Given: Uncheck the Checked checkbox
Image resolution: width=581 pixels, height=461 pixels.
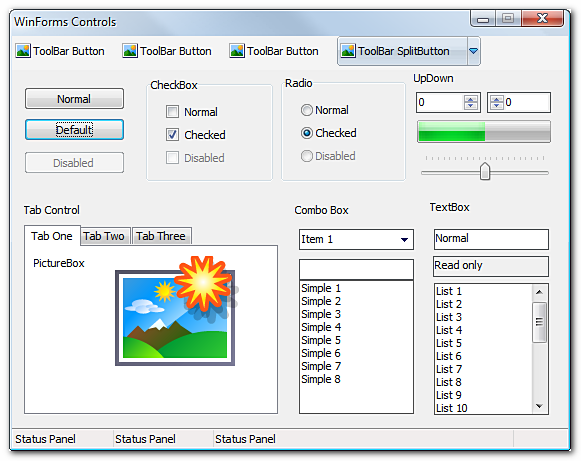Looking at the screenshot, I should point(172,135).
